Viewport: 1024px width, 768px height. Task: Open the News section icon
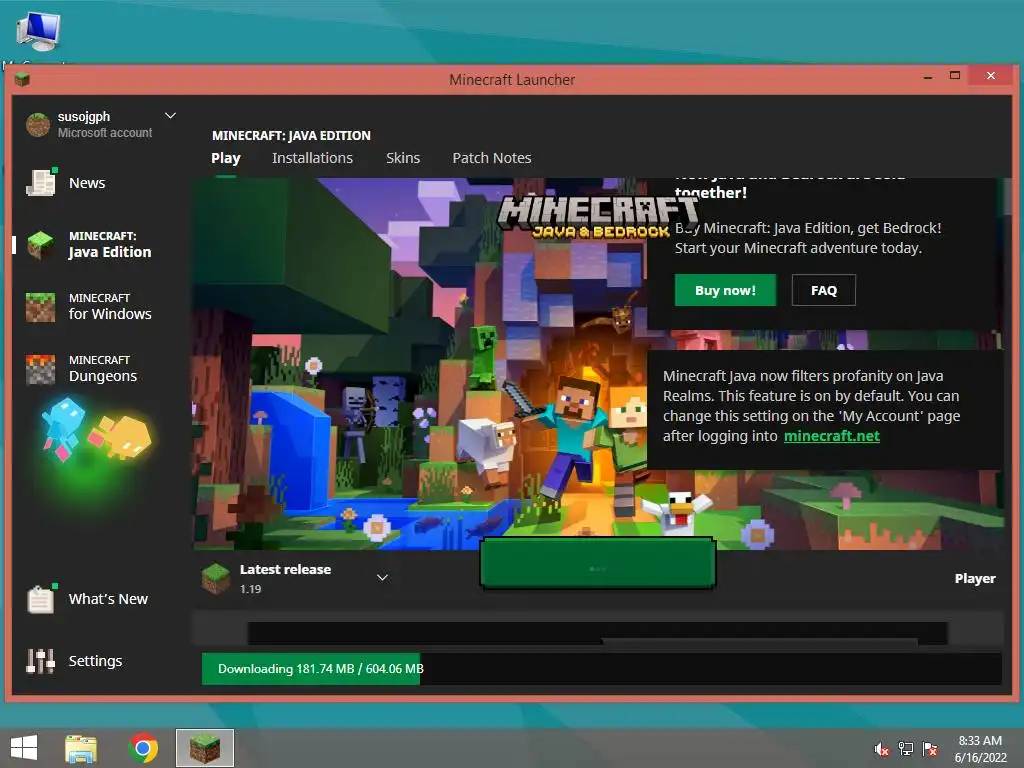[x=41, y=182]
